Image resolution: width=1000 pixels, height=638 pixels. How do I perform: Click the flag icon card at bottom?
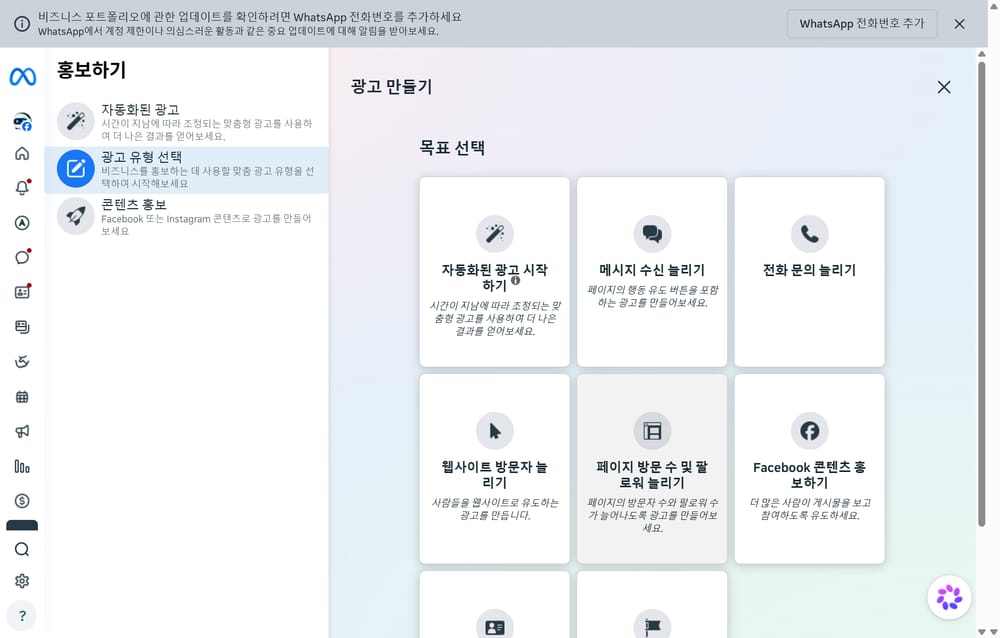[652, 627]
